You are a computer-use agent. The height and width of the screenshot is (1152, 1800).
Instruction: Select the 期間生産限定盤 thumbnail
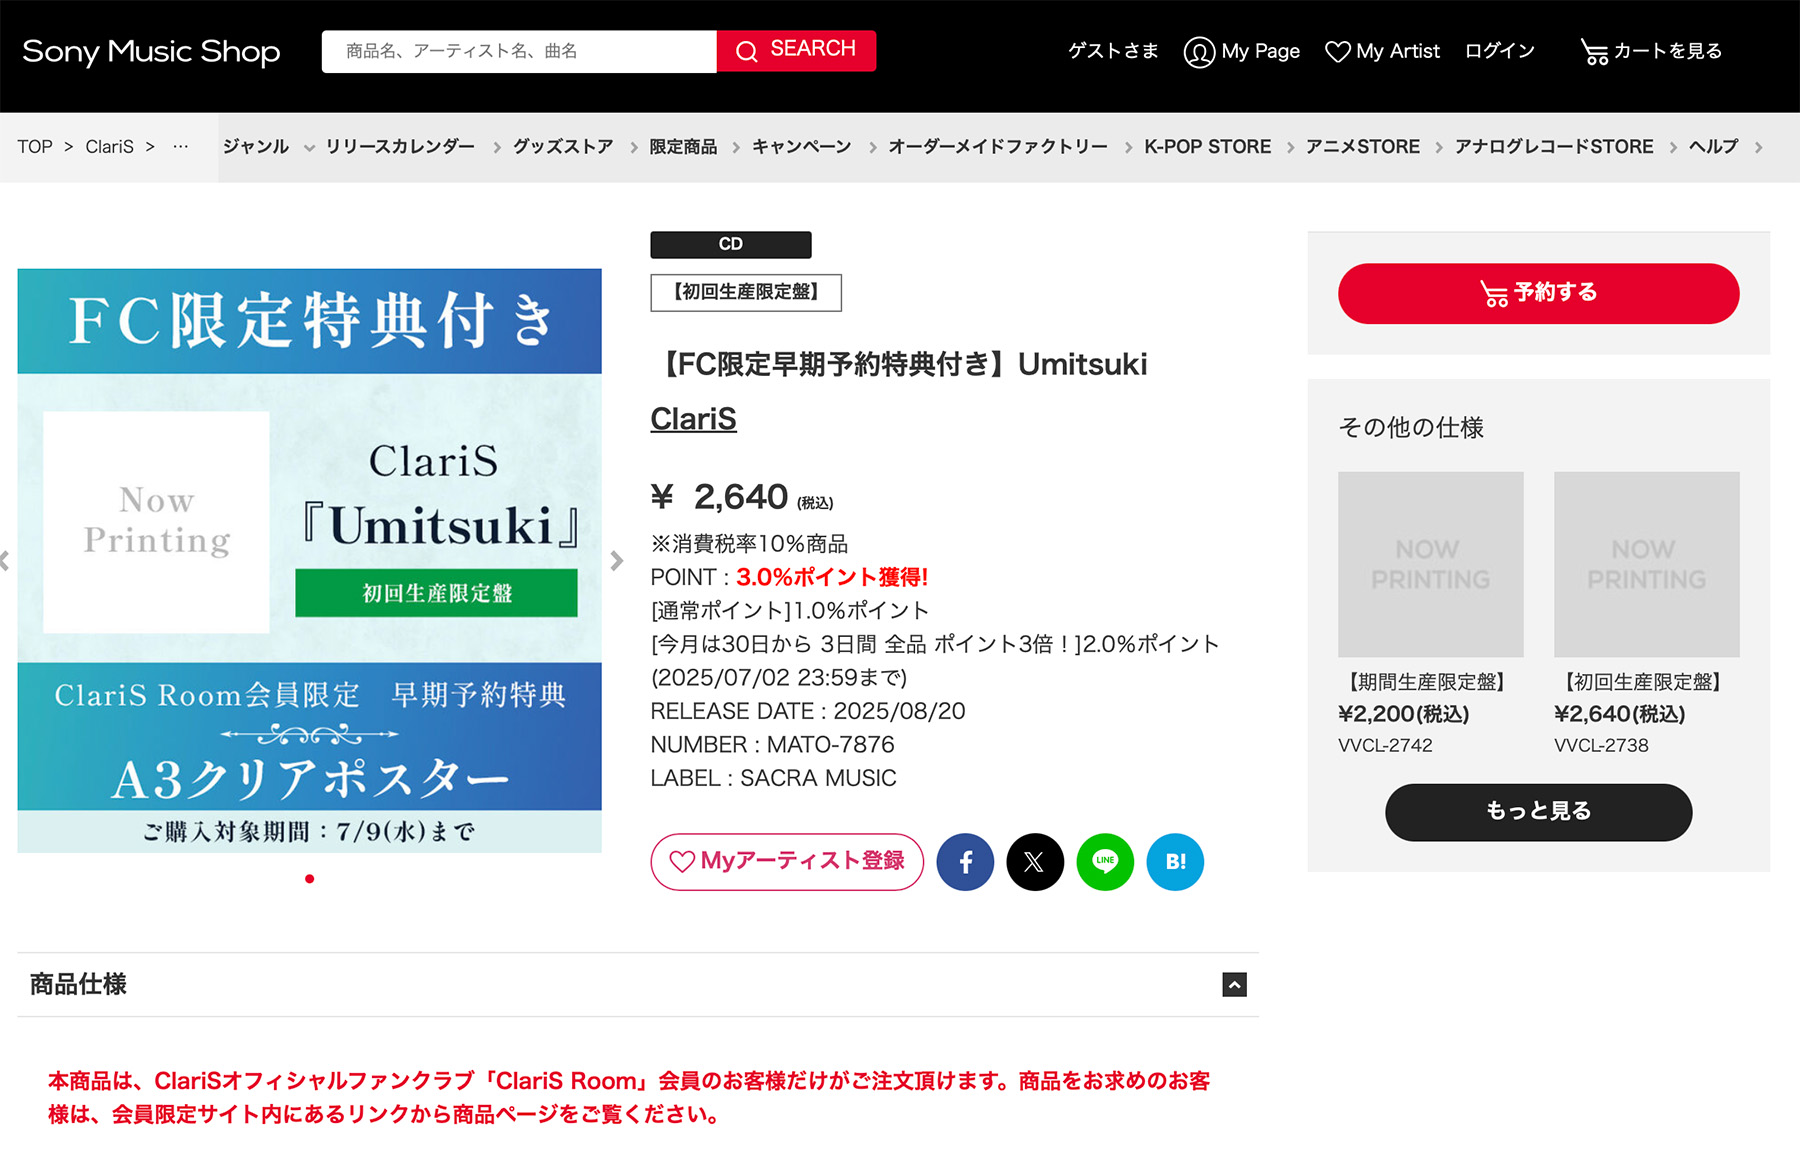point(1430,564)
